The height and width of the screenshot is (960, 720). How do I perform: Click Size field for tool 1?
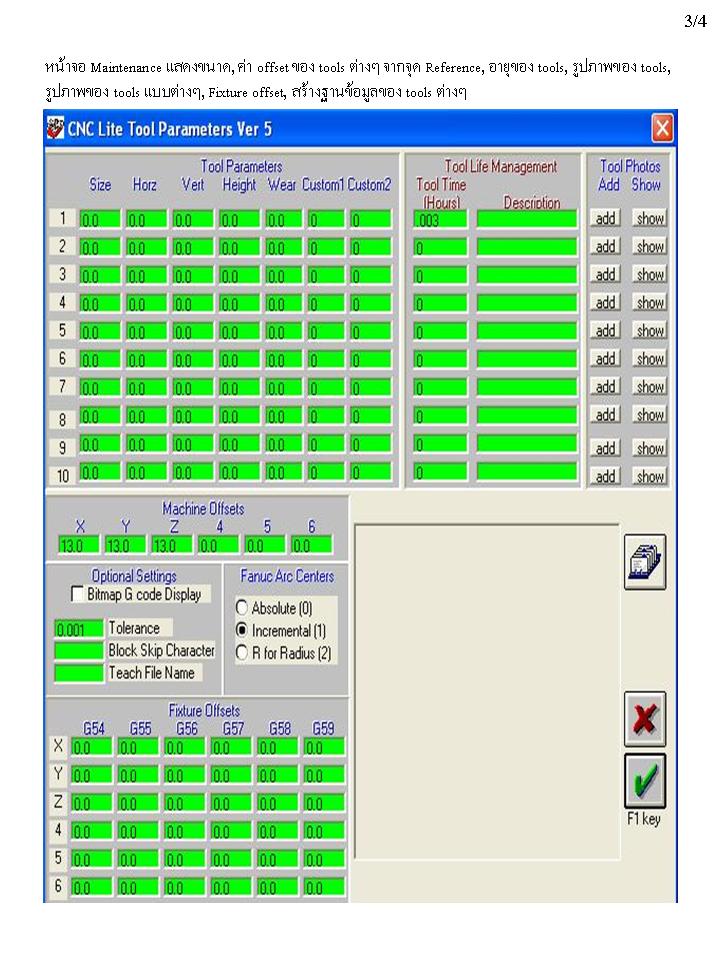[x=100, y=219]
